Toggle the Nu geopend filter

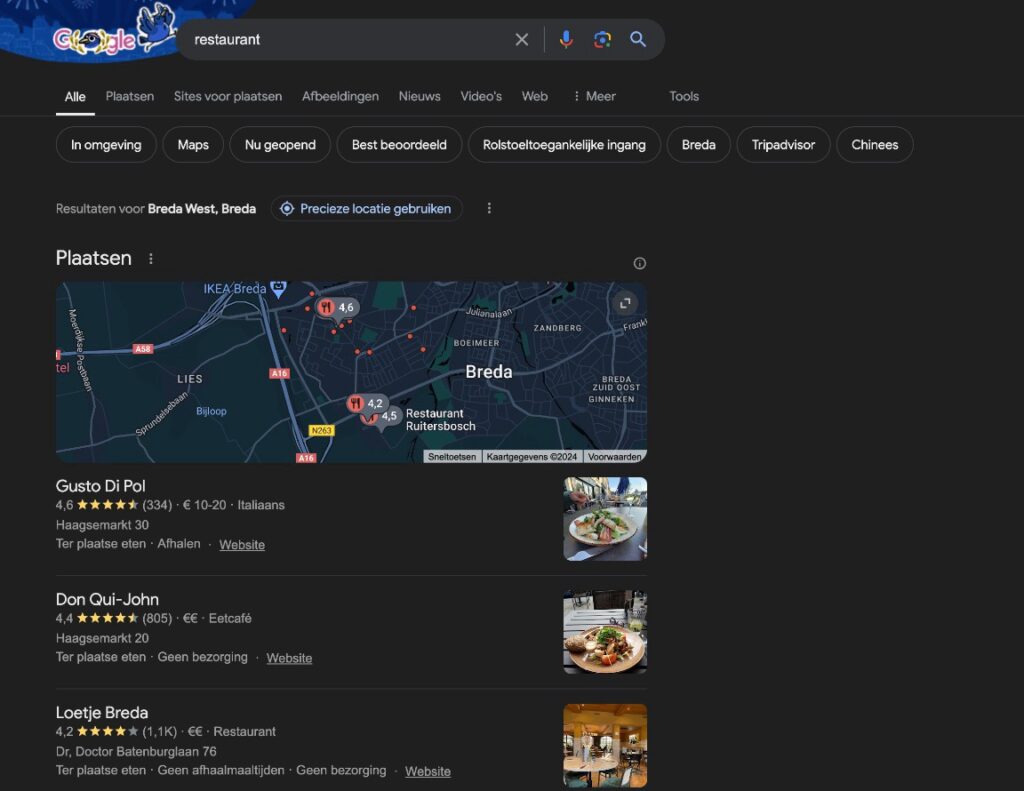point(280,145)
